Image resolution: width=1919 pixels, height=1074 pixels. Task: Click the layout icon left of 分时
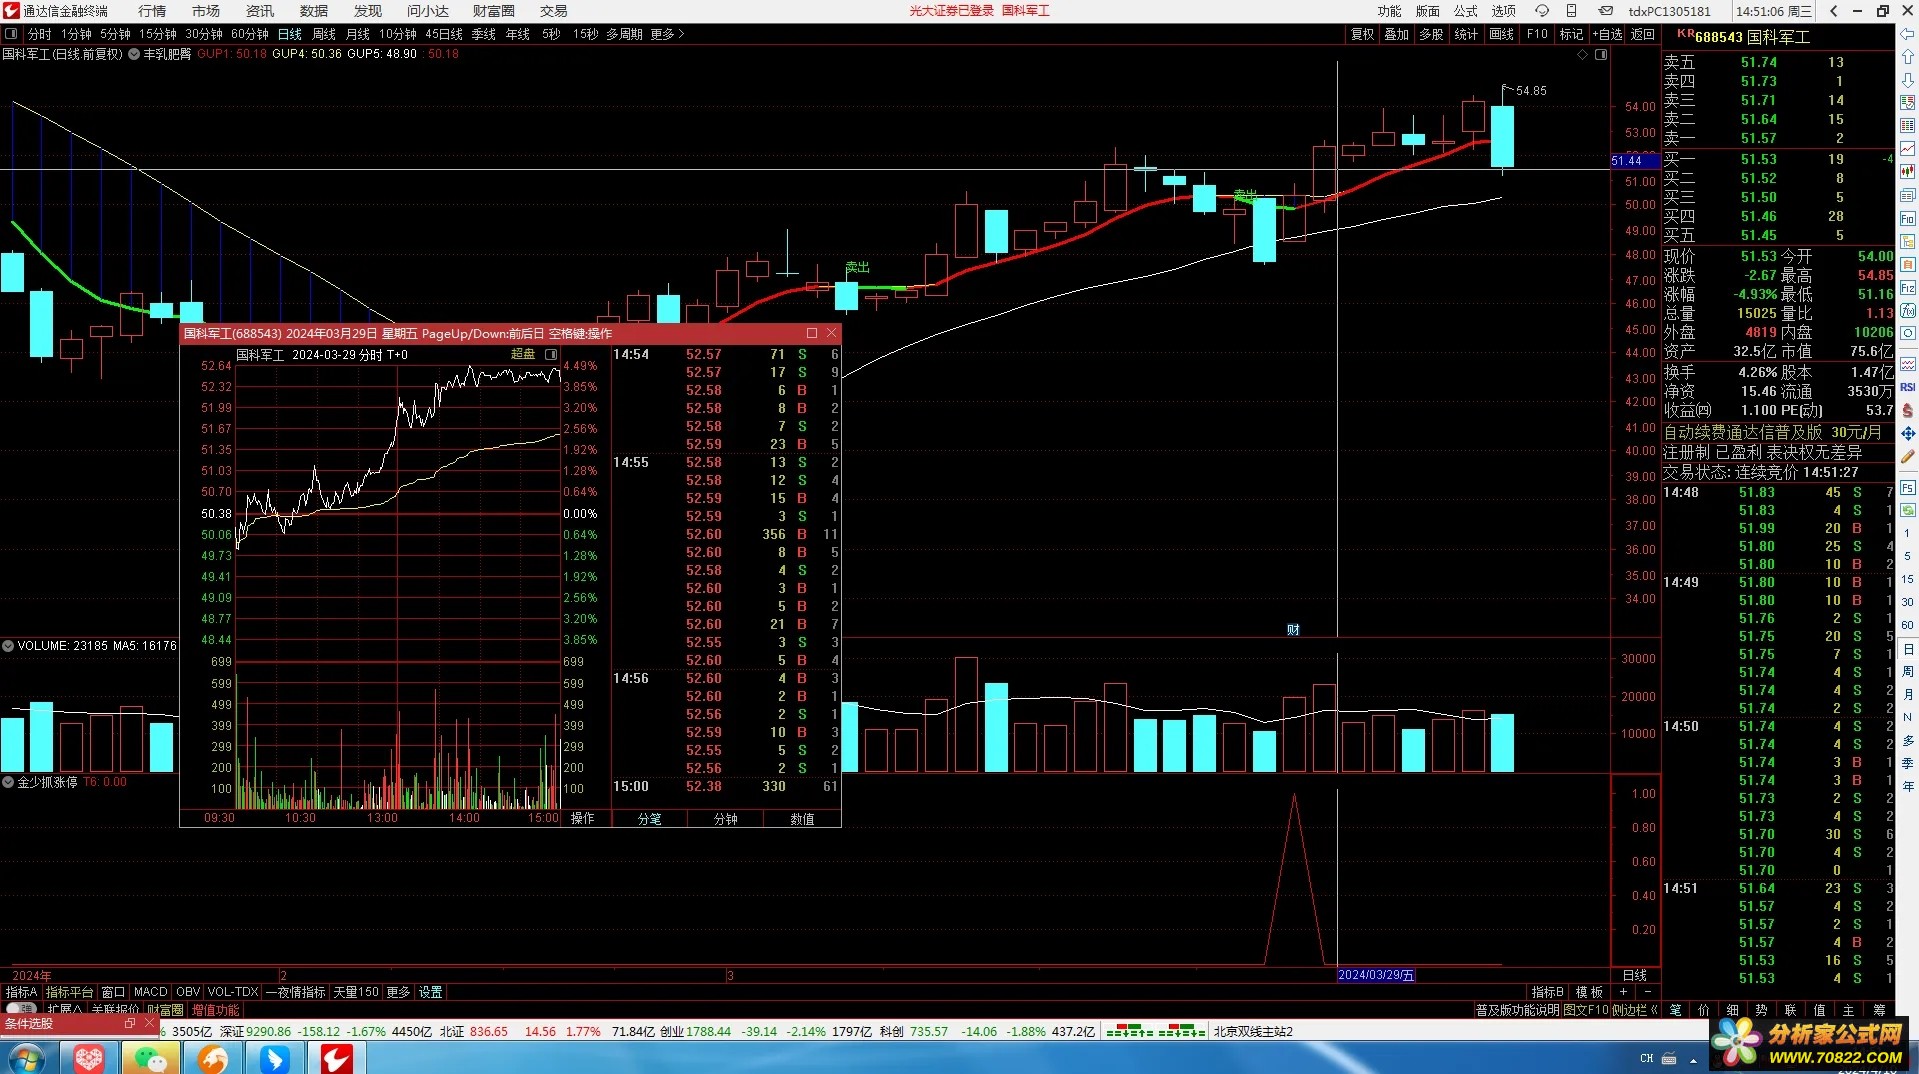coord(11,34)
